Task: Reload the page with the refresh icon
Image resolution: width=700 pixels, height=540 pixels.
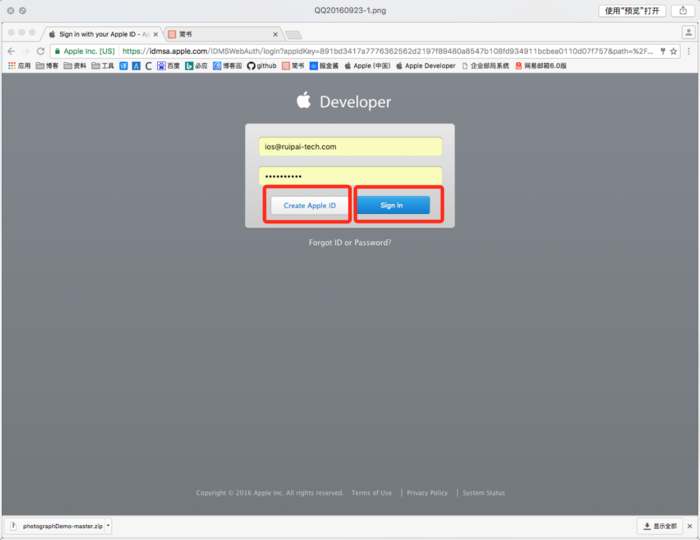Action: click(41, 51)
